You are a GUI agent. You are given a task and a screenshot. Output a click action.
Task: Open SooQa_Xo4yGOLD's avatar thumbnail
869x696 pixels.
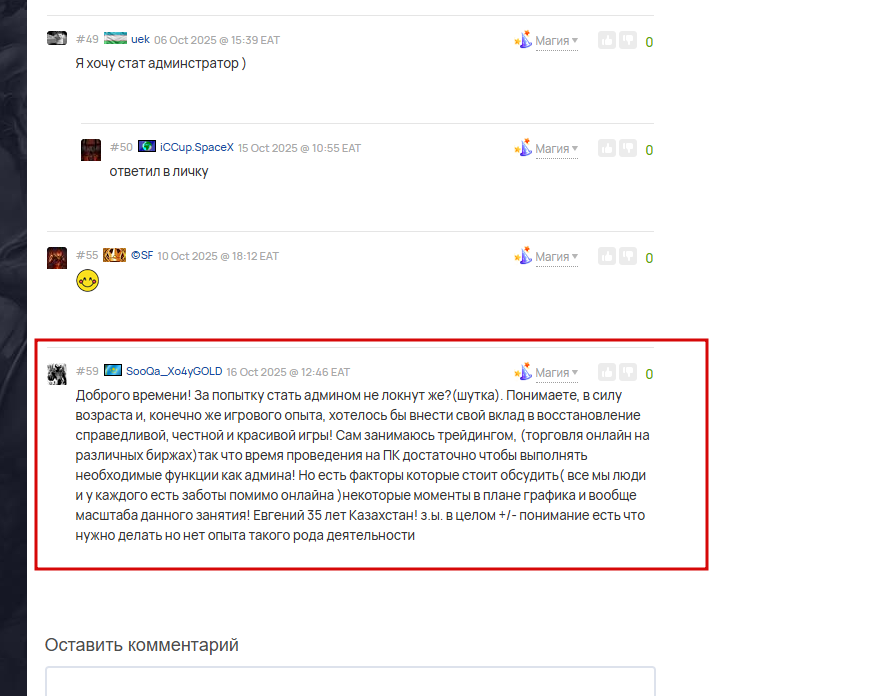pos(57,374)
